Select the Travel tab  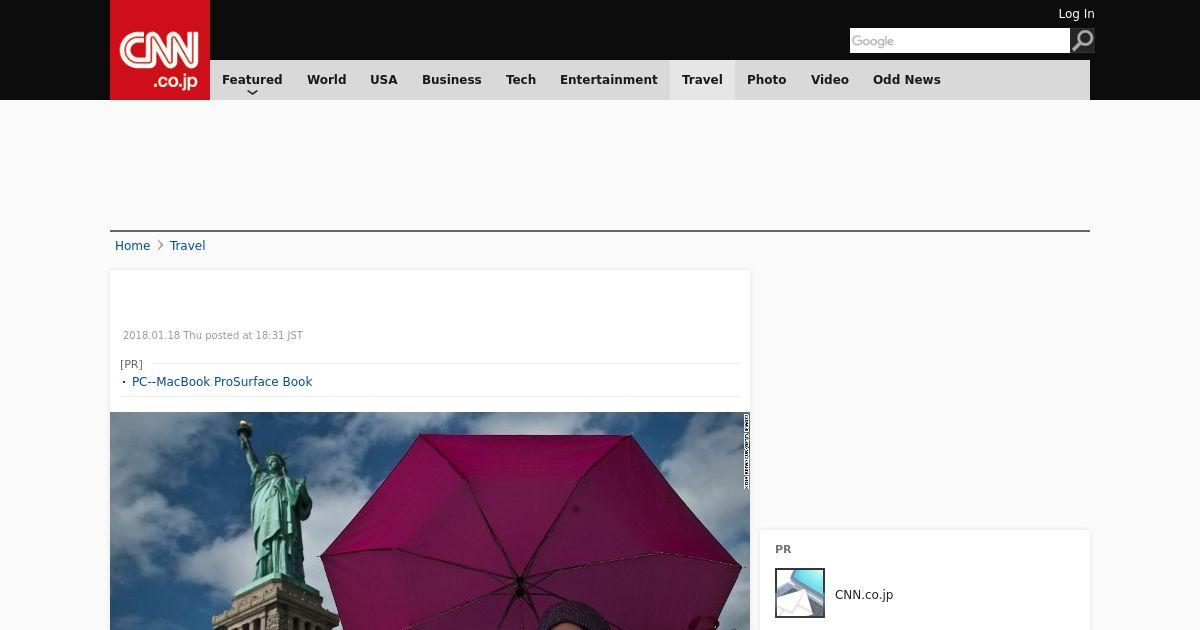pos(702,80)
